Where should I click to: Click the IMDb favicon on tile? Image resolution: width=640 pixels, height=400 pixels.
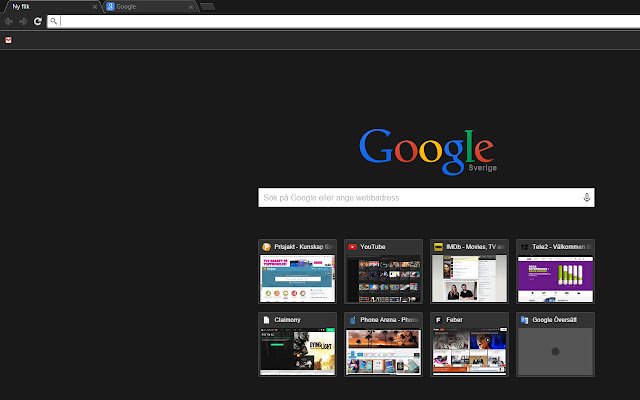[438, 247]
